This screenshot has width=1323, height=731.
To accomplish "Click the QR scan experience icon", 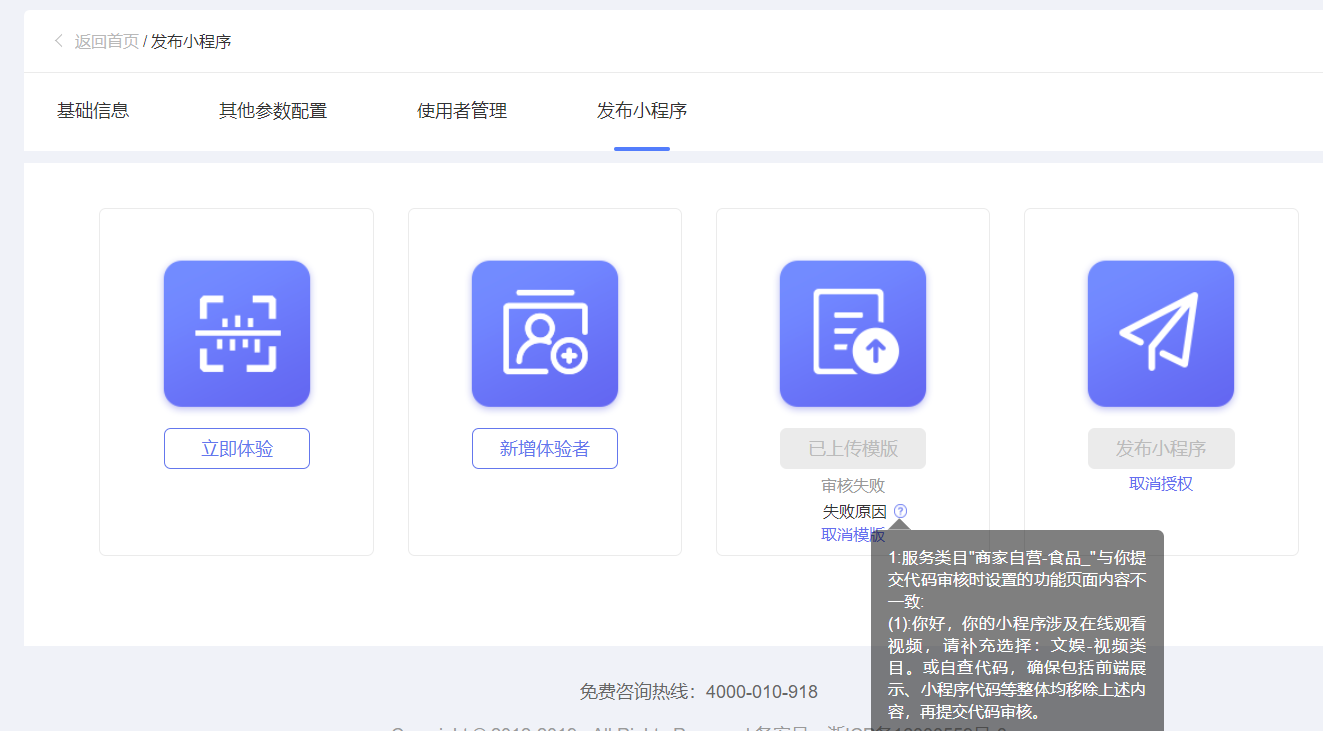I will [237, 334].
